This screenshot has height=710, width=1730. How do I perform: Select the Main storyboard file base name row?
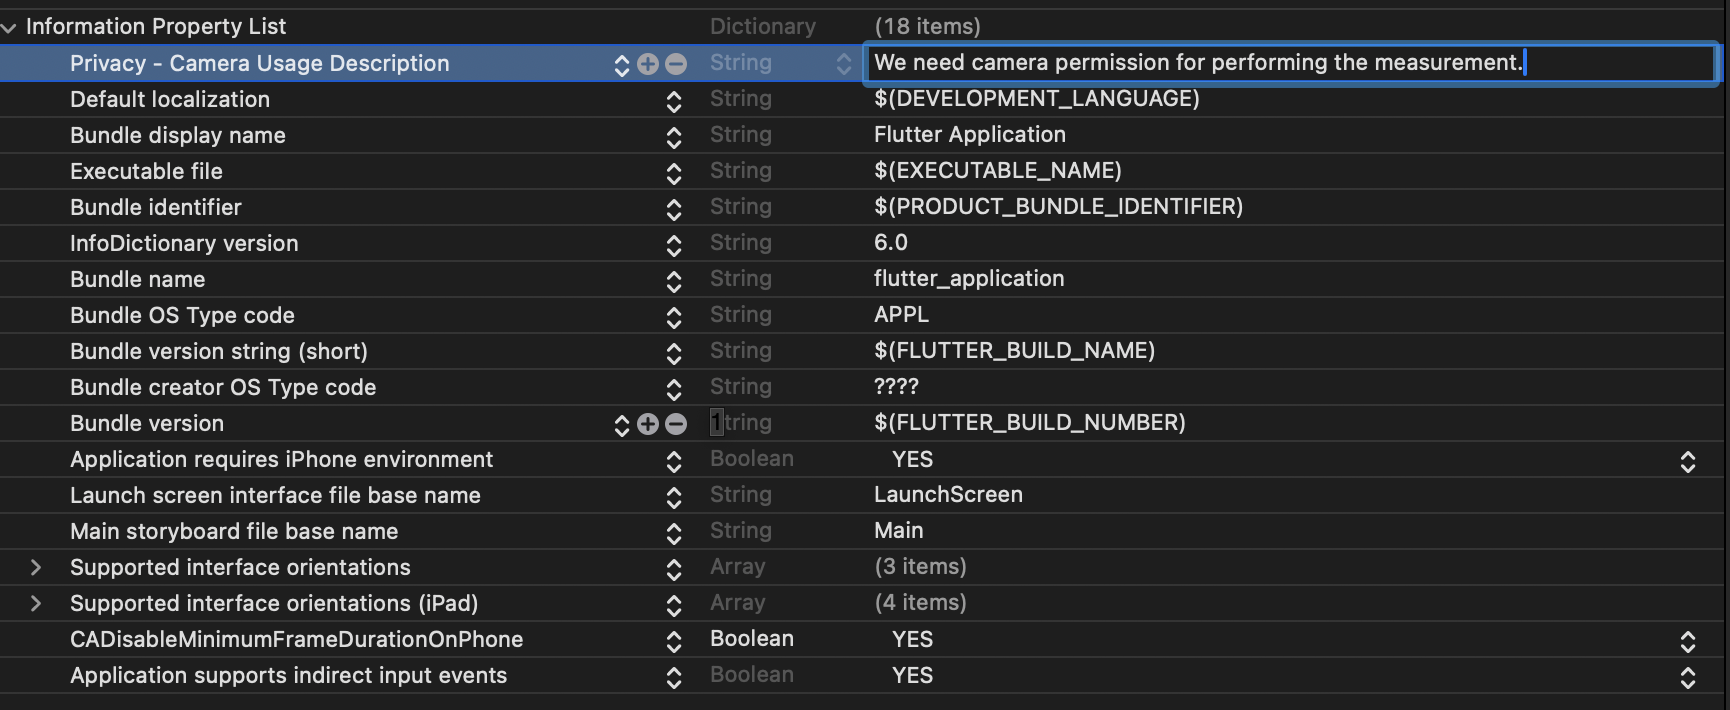865,531
